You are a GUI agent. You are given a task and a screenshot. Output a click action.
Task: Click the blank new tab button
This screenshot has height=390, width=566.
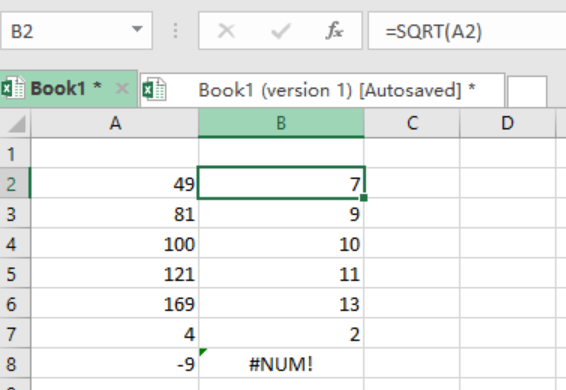tap(527, 91)
